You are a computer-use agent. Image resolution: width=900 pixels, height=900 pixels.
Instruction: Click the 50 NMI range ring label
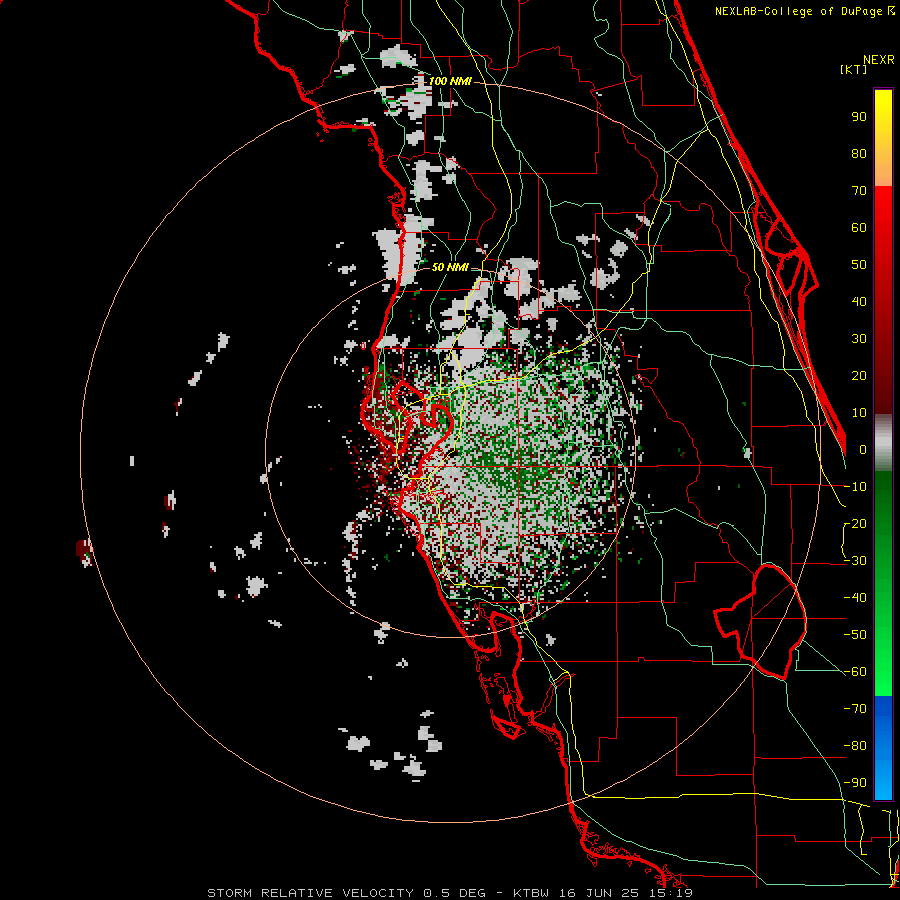point(449,267)
